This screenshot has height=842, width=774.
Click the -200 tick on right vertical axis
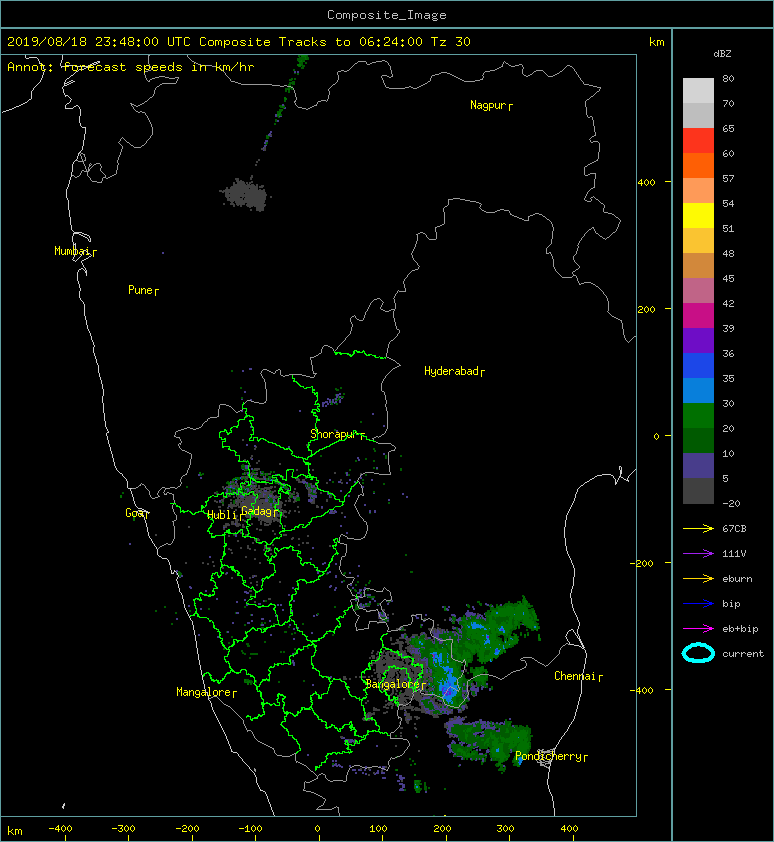coord(643,563)
